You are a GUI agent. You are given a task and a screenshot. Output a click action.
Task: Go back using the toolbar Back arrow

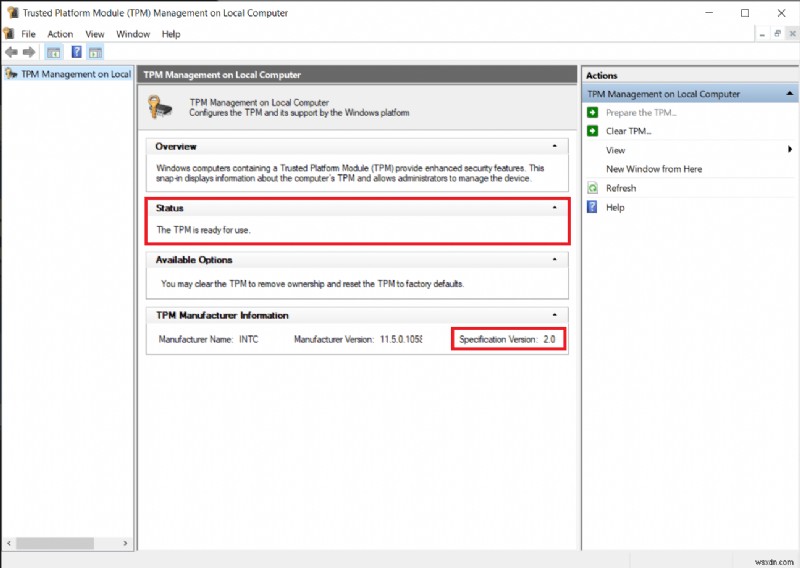(x=11, y=52)
